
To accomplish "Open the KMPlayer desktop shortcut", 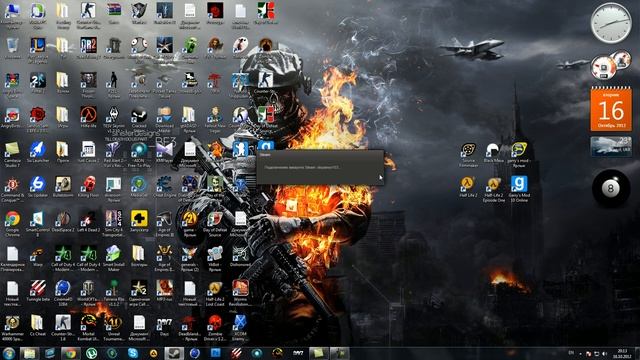I will tap(164, 150).
